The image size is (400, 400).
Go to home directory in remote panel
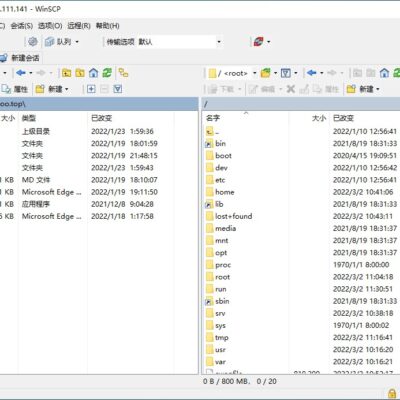click(385, 73)
